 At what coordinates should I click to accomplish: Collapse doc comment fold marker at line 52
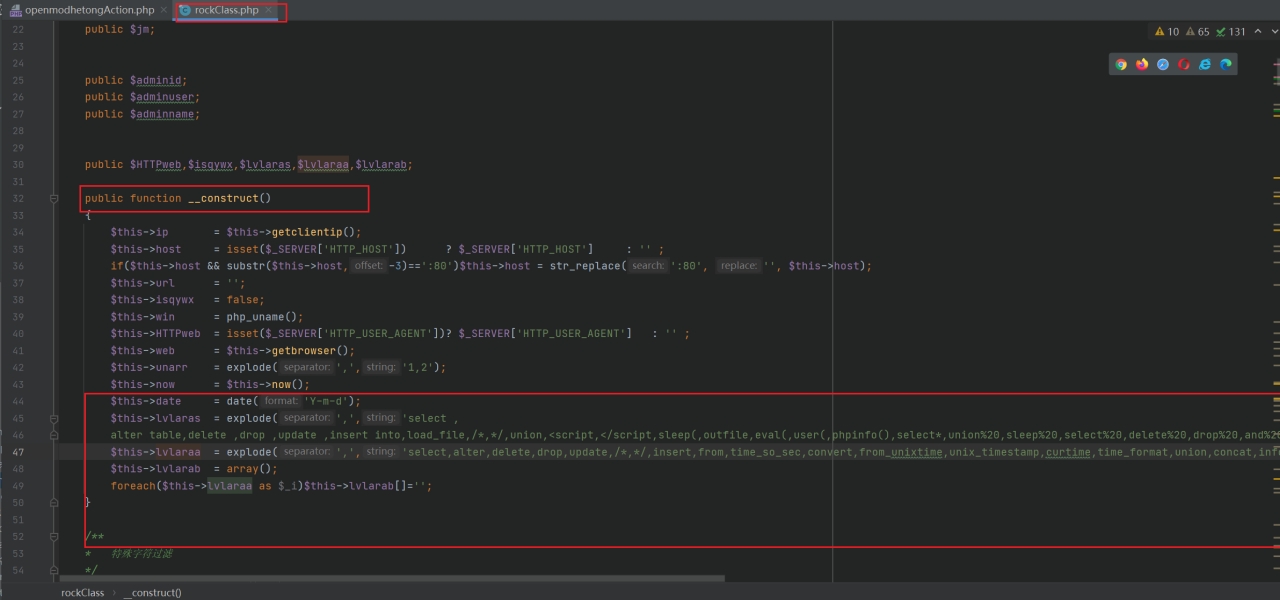tap(55, 537)
